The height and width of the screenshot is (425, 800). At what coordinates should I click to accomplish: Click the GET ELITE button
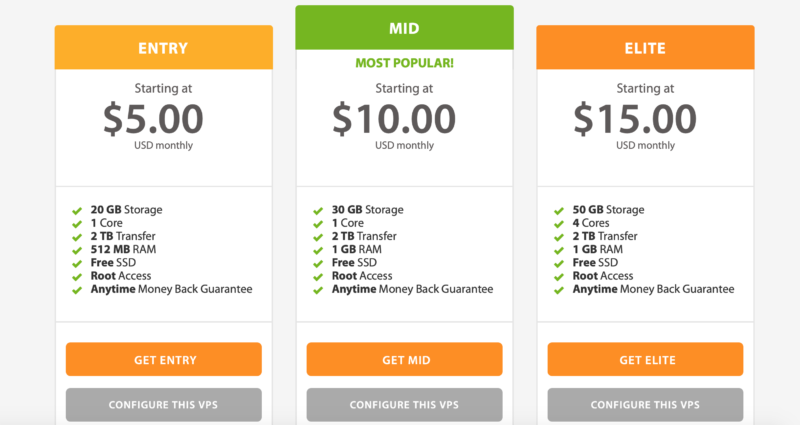click(x=645, y=359)
